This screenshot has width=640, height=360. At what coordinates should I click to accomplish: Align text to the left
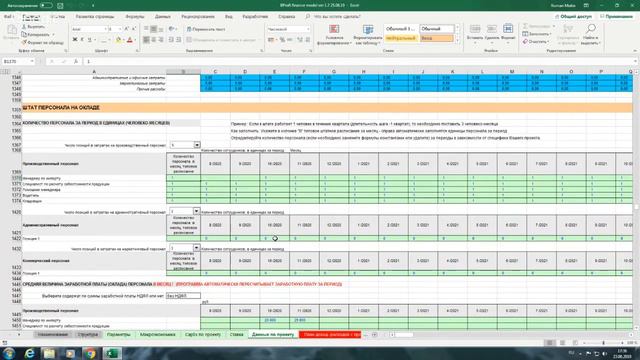coord(146,40)
